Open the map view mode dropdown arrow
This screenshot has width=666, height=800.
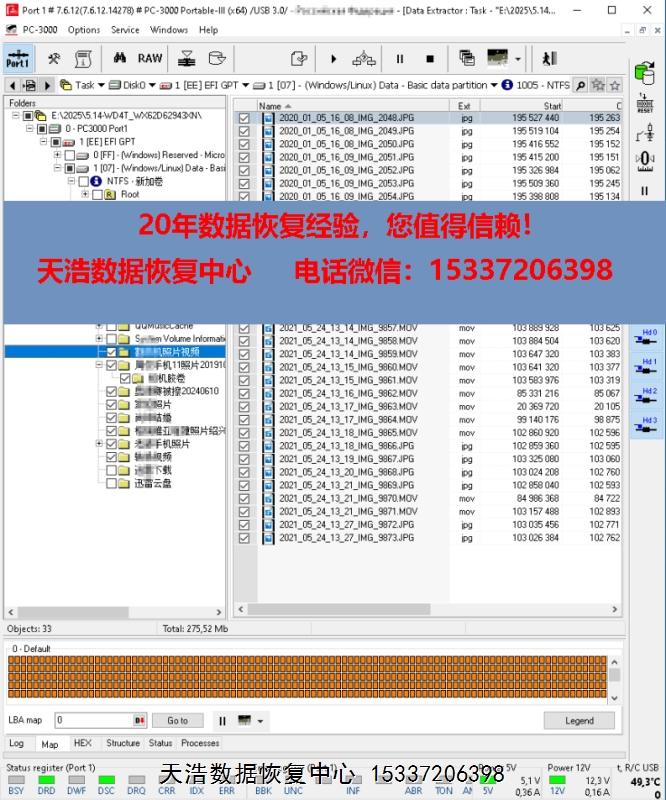click(261, 721)
